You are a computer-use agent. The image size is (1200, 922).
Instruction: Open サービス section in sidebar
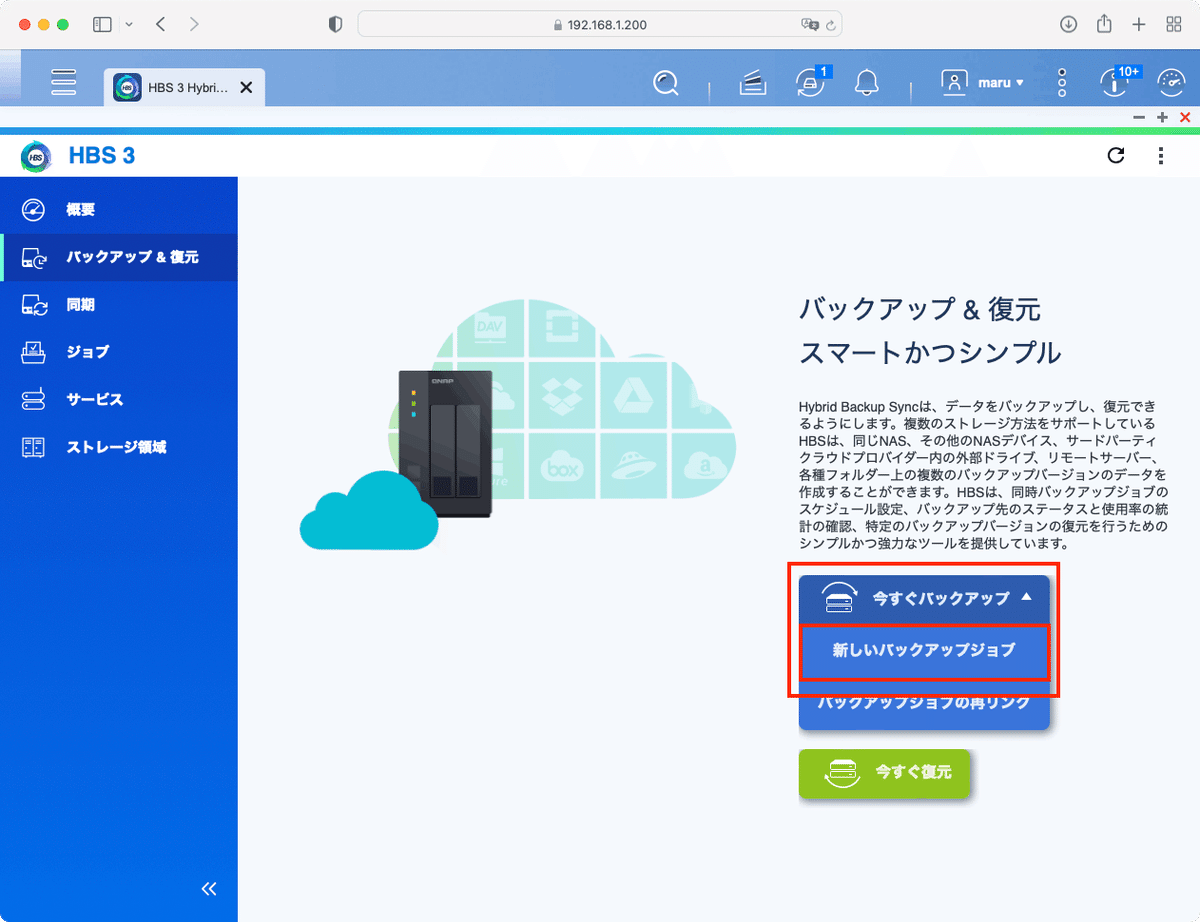click(x=119, y=400)
